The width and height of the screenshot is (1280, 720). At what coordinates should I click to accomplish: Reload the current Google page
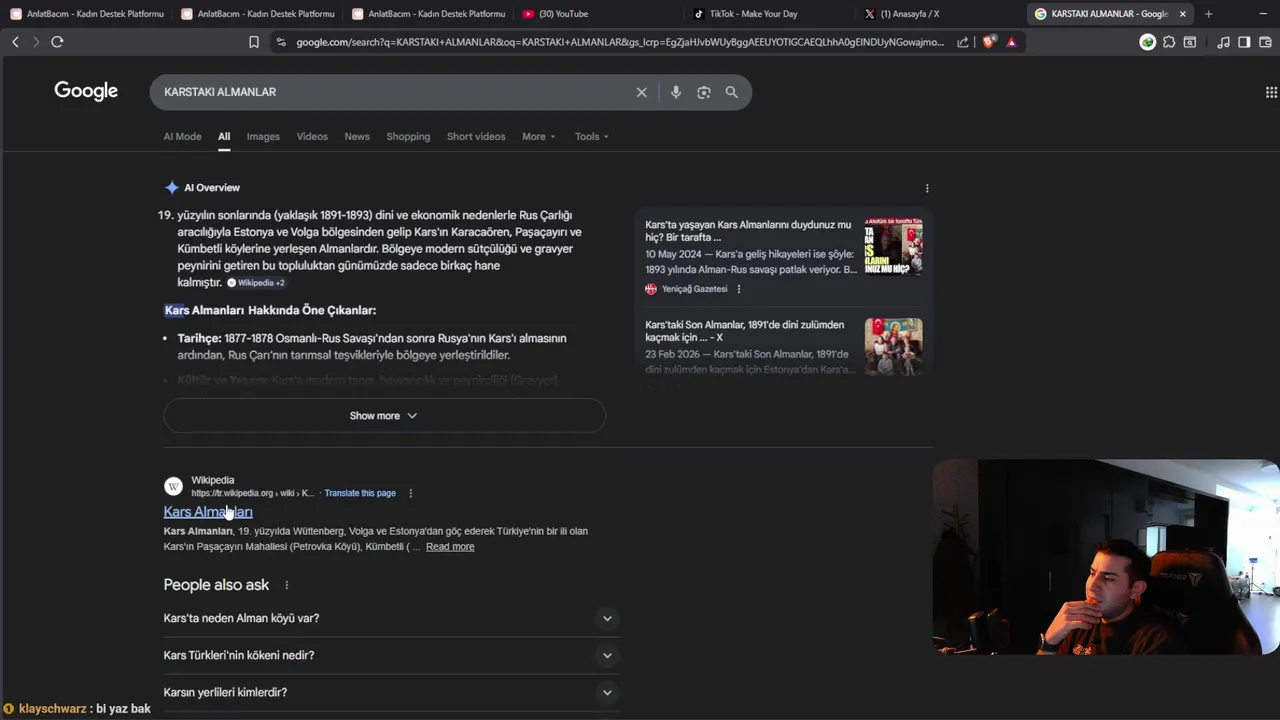pyautogui.click(x=57, y=42)
